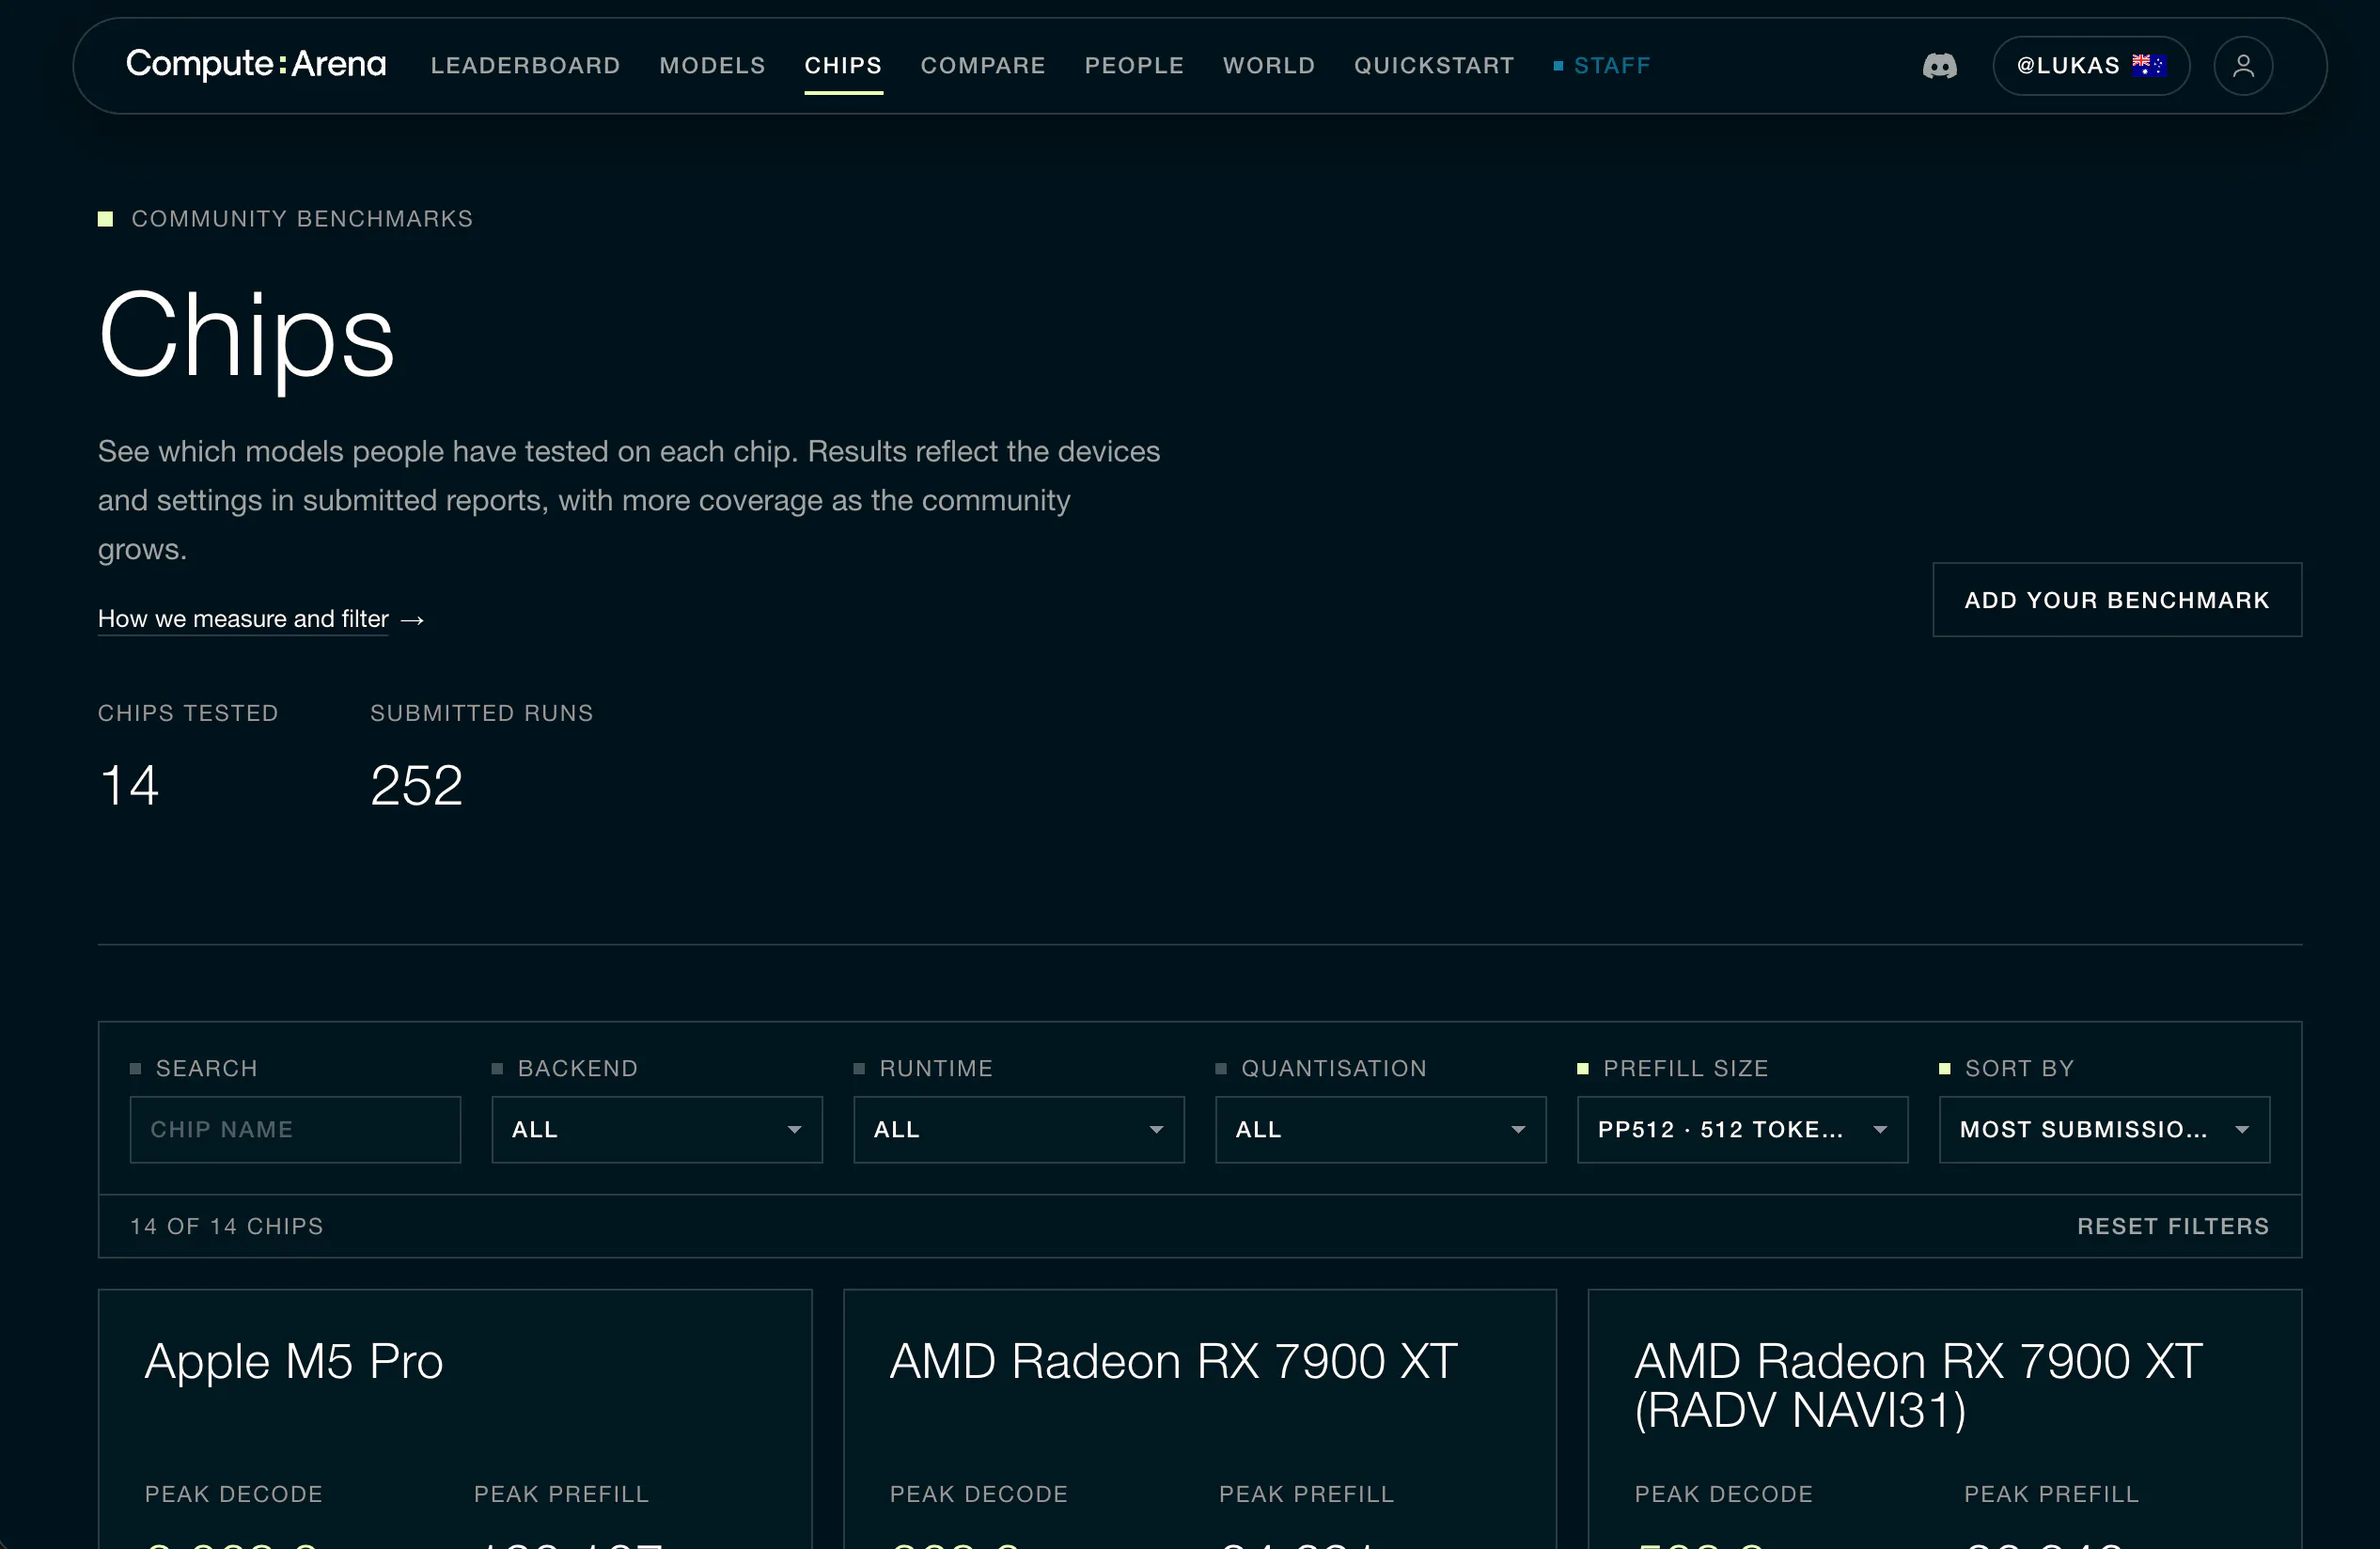Click the user profile avatar icon
The image size is (2380, 1549).
(x=2243, y=66)
